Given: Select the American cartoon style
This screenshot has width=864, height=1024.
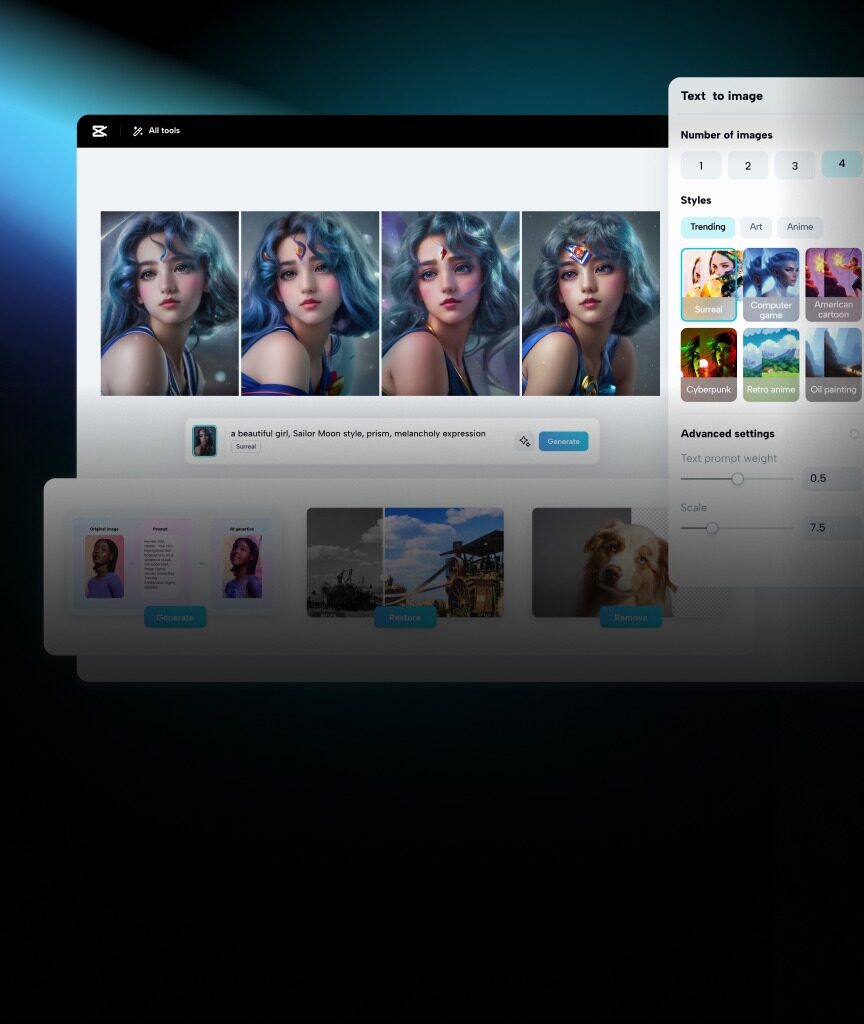Looking at the screenshot, I should [833, 284].
